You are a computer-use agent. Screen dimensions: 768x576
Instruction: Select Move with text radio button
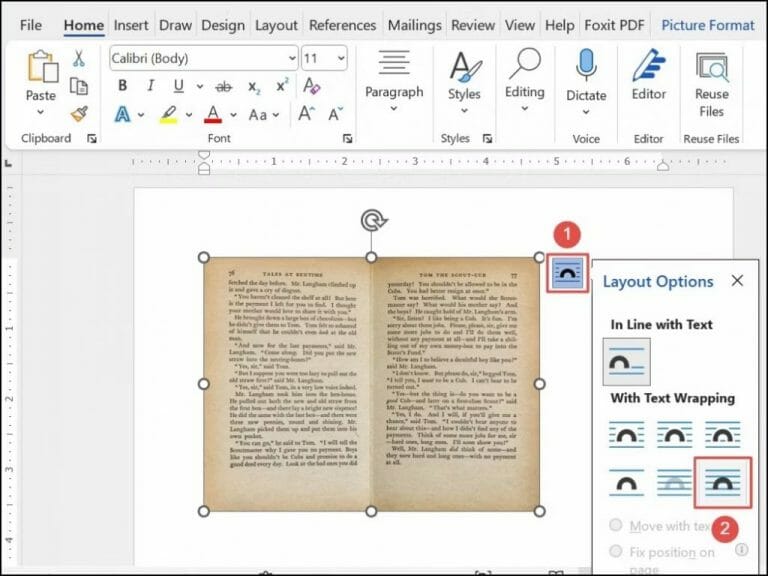pos(616,526)
